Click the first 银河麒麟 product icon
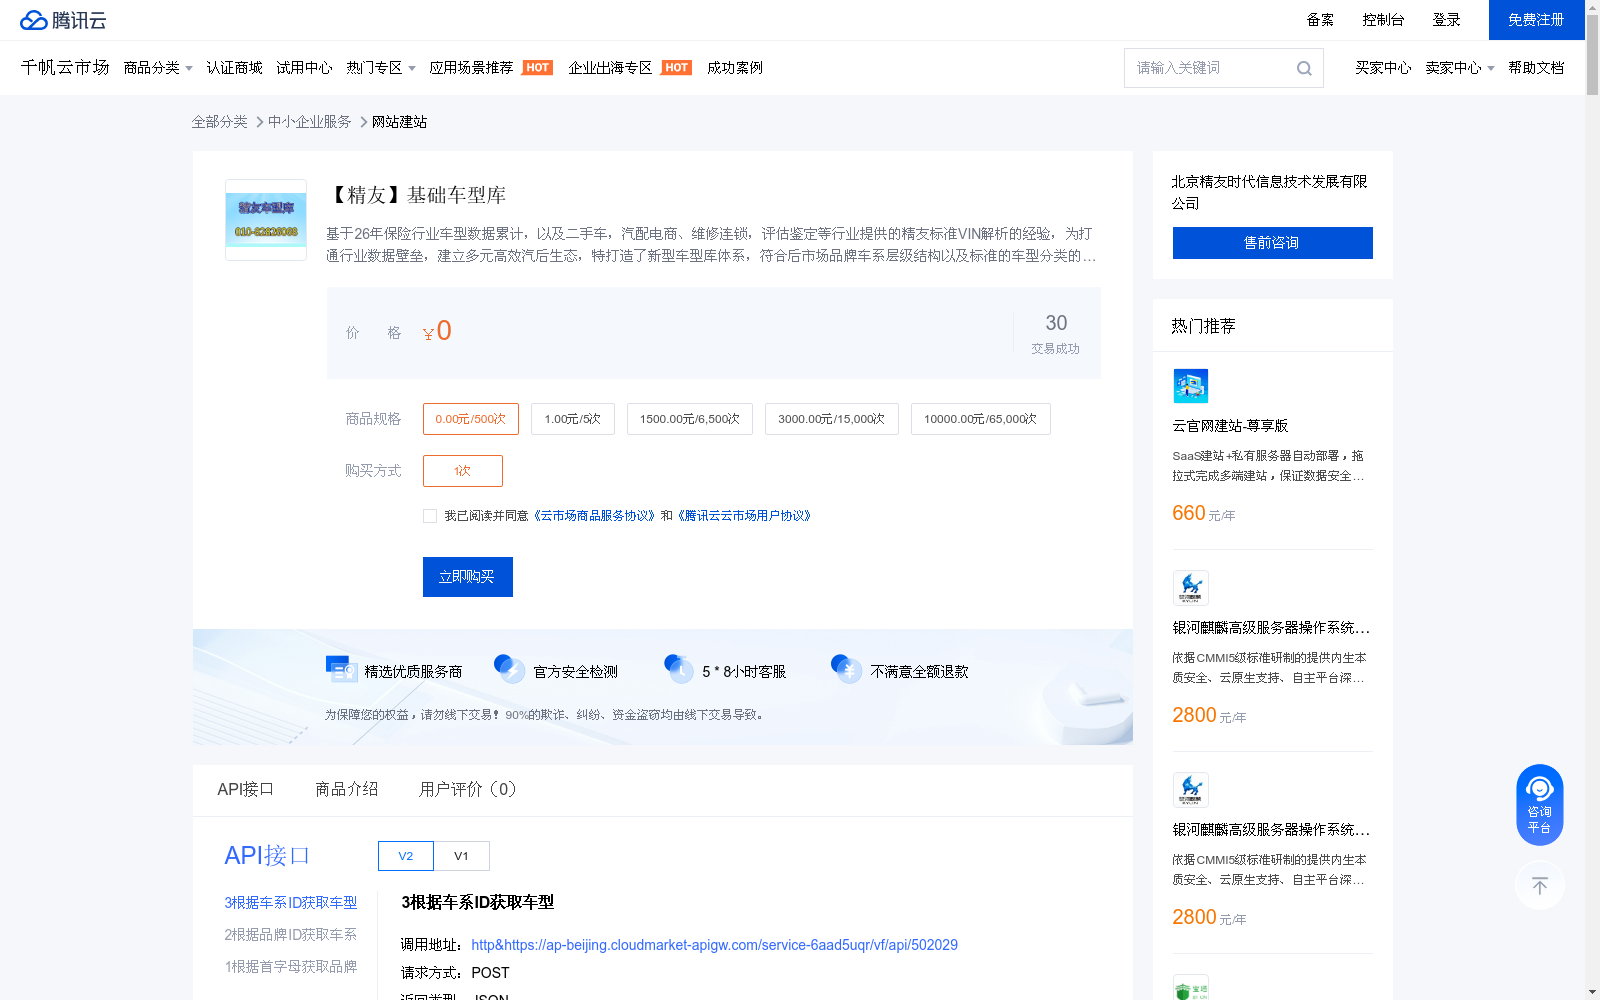 [1190, 588]
